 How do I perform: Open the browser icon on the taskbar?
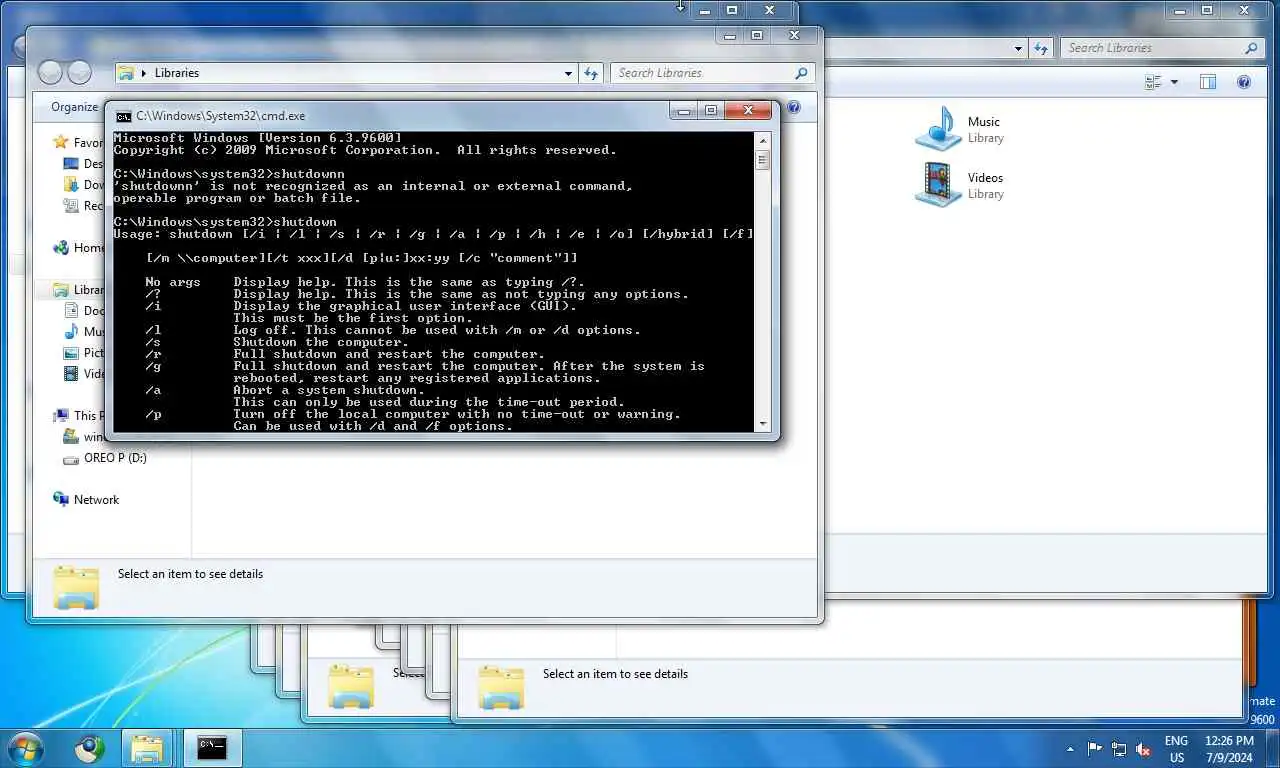pos(89,747)
